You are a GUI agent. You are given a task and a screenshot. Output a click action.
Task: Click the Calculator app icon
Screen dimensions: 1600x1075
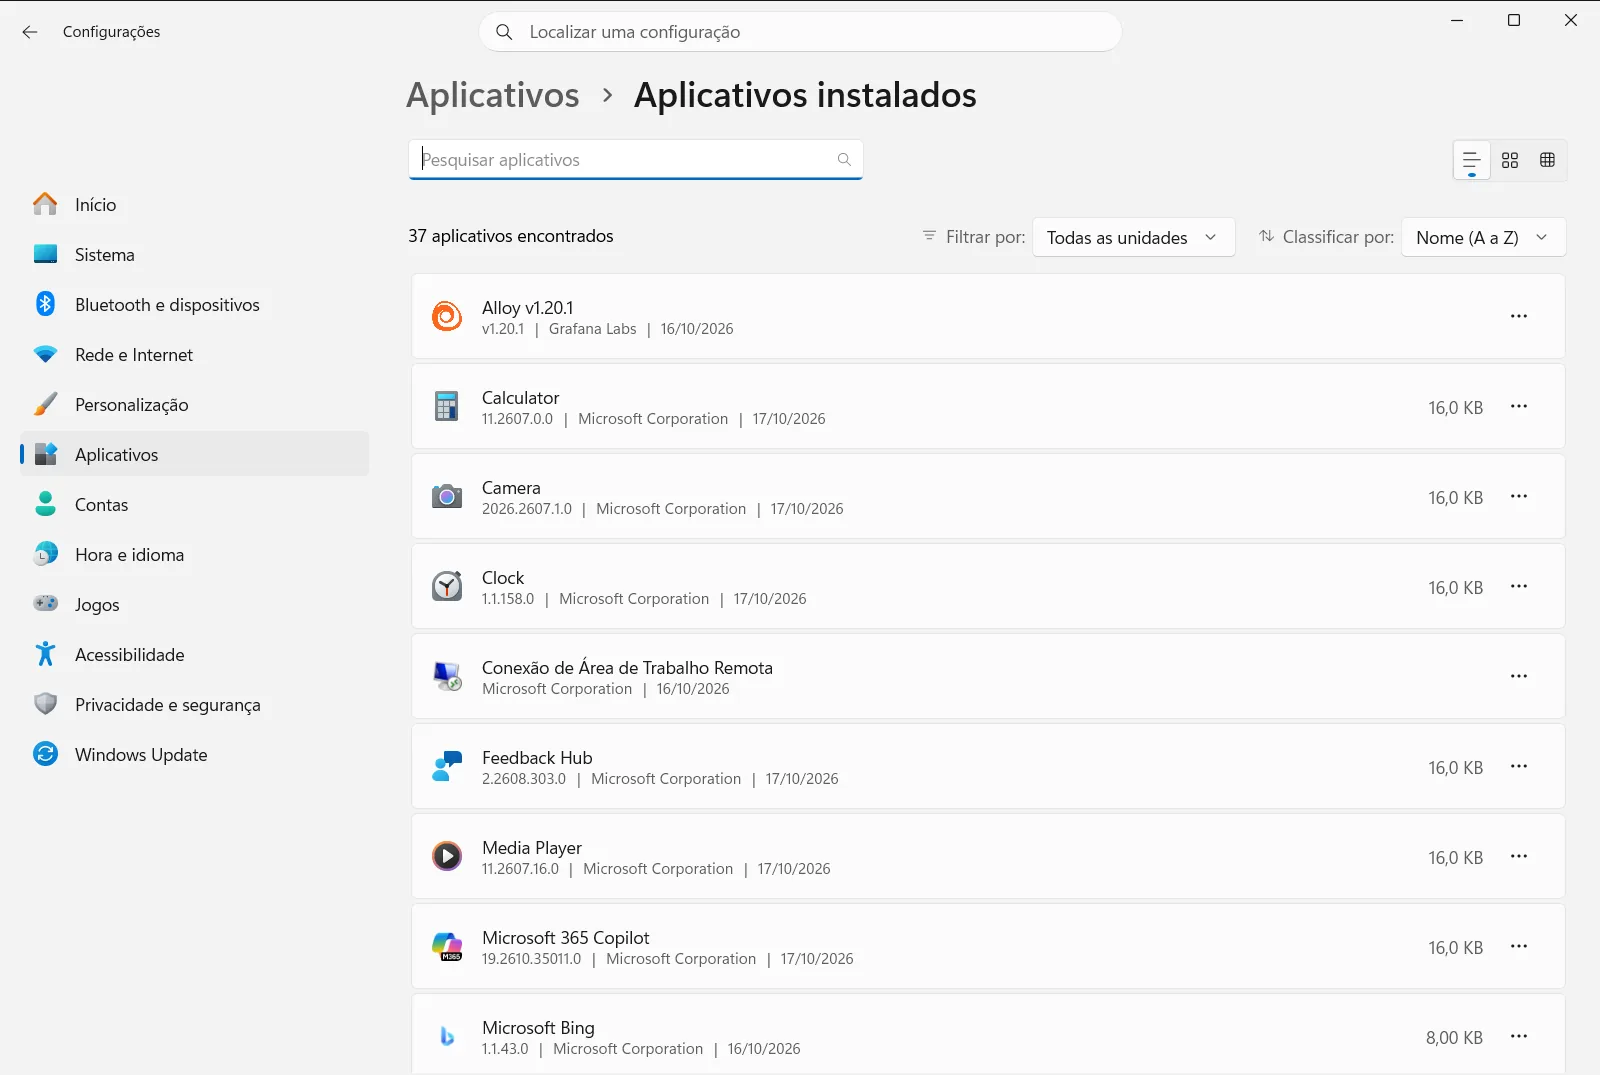pos(447,406)
